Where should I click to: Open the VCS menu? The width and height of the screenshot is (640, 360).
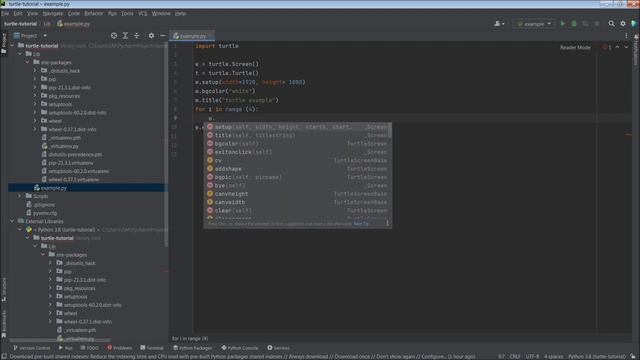[x=142, y=13]
